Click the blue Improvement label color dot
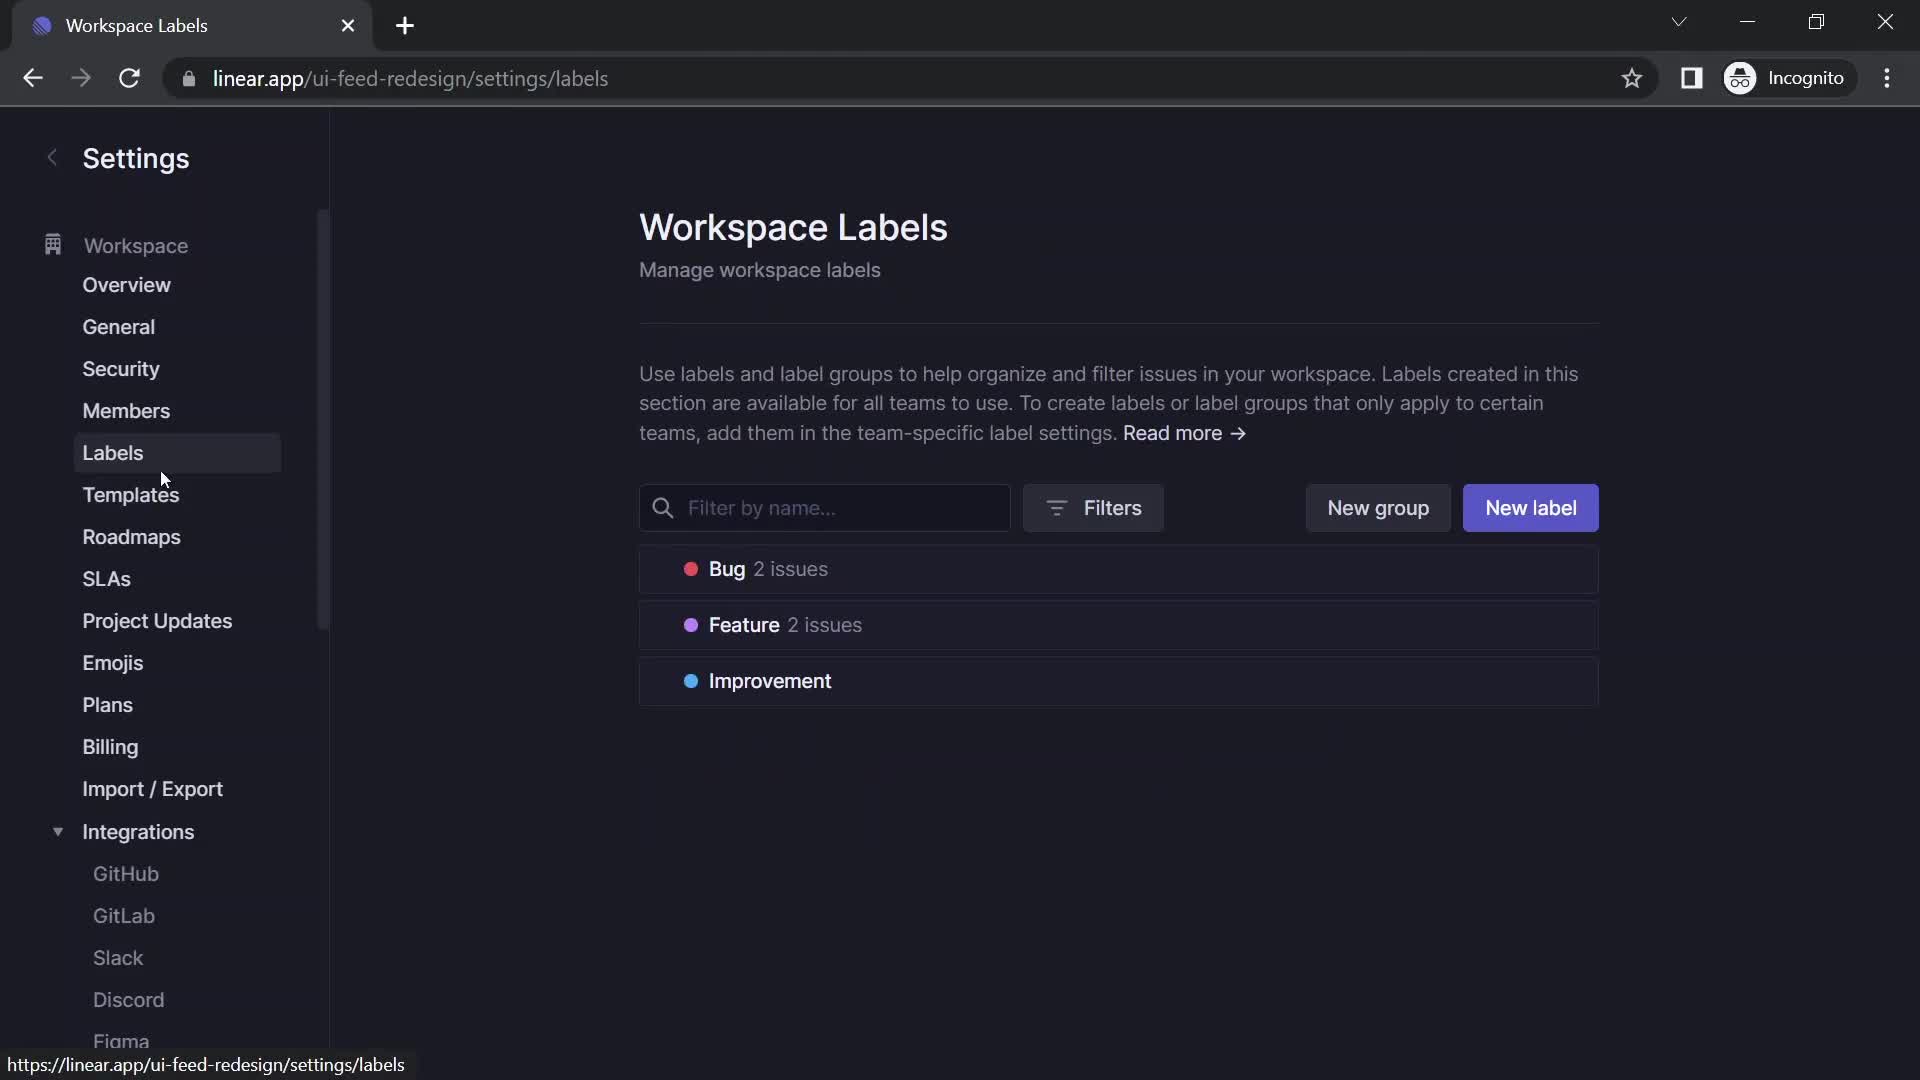The image size is (1920, 1080). (690, 681)
